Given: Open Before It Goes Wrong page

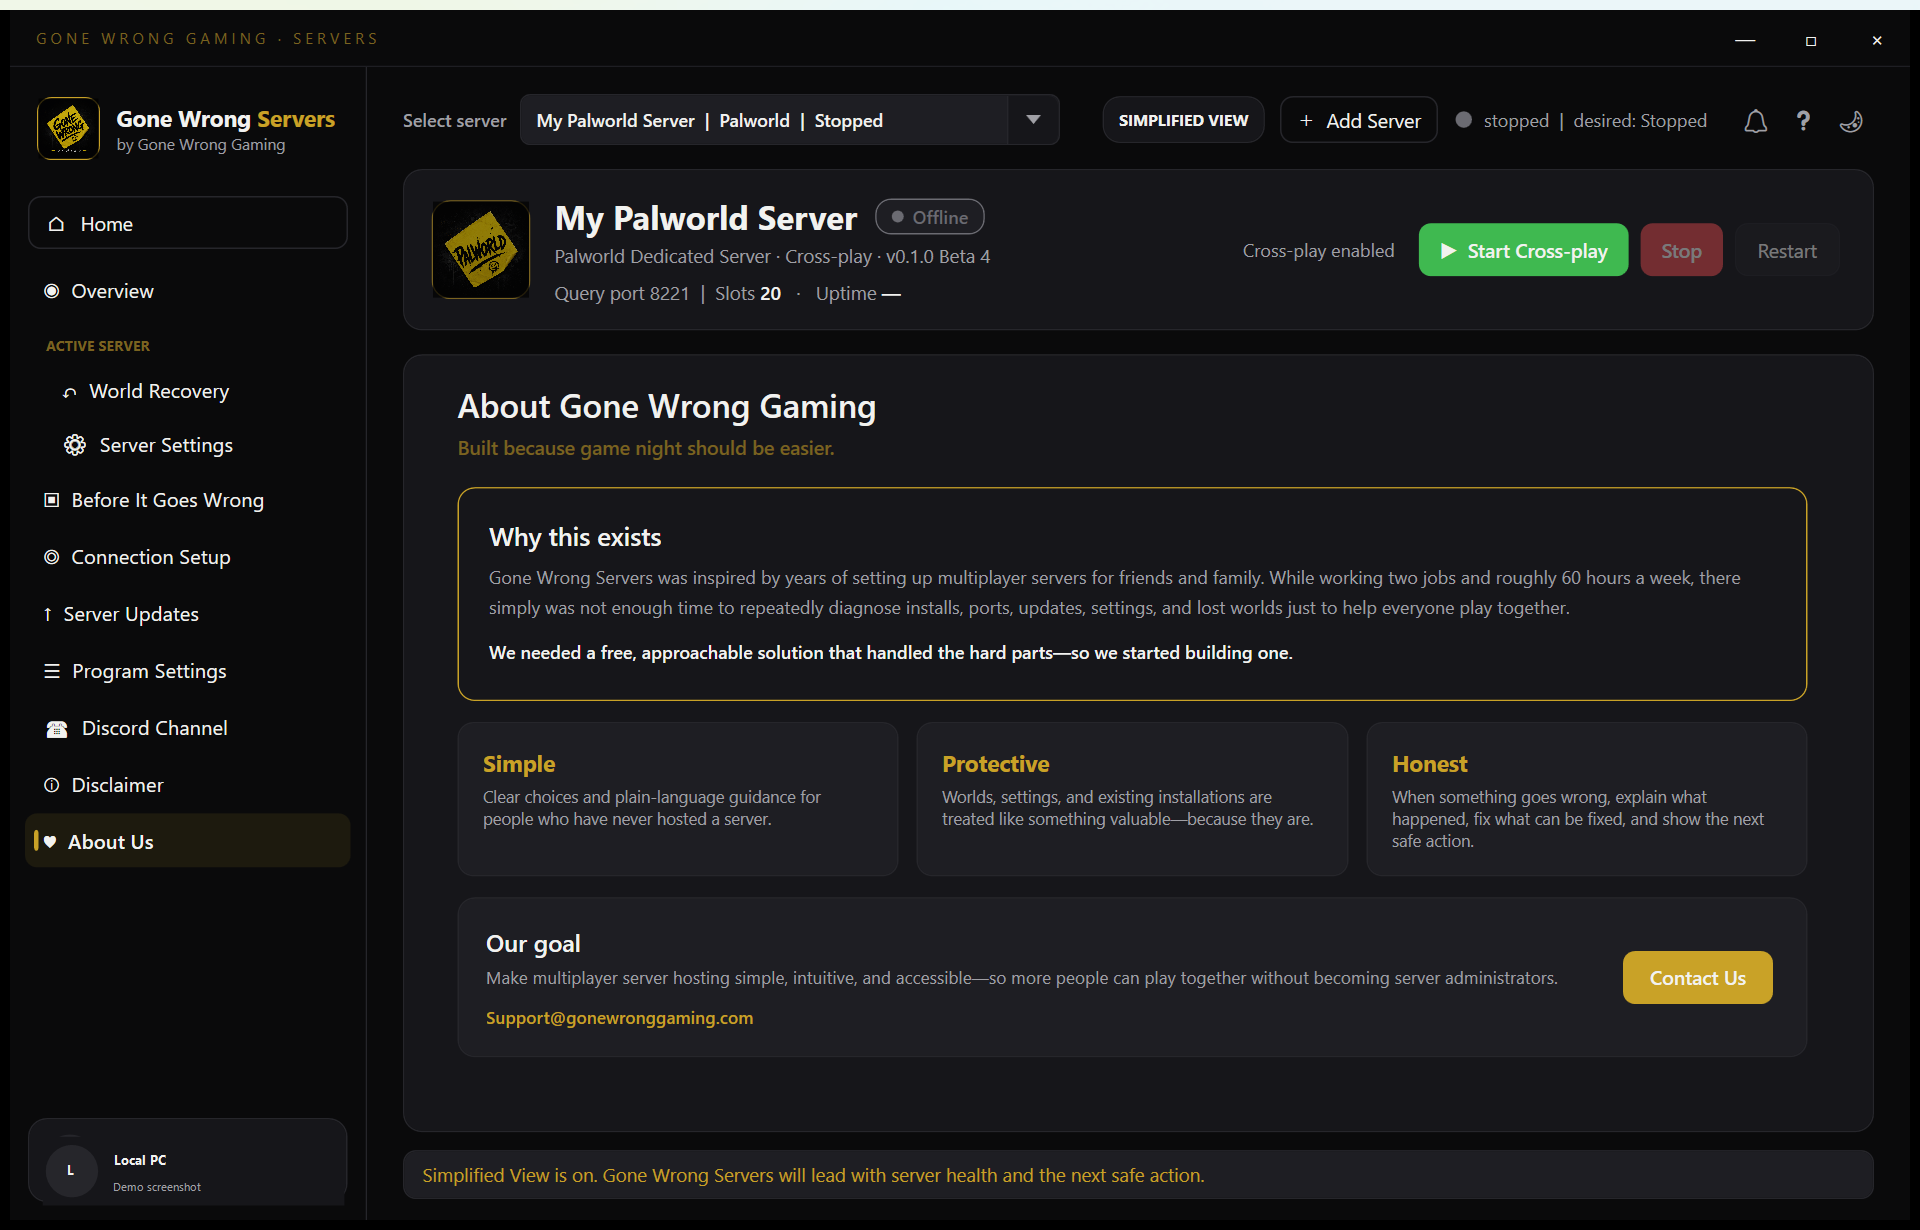Looking at the screenshot, I should 188,500.
